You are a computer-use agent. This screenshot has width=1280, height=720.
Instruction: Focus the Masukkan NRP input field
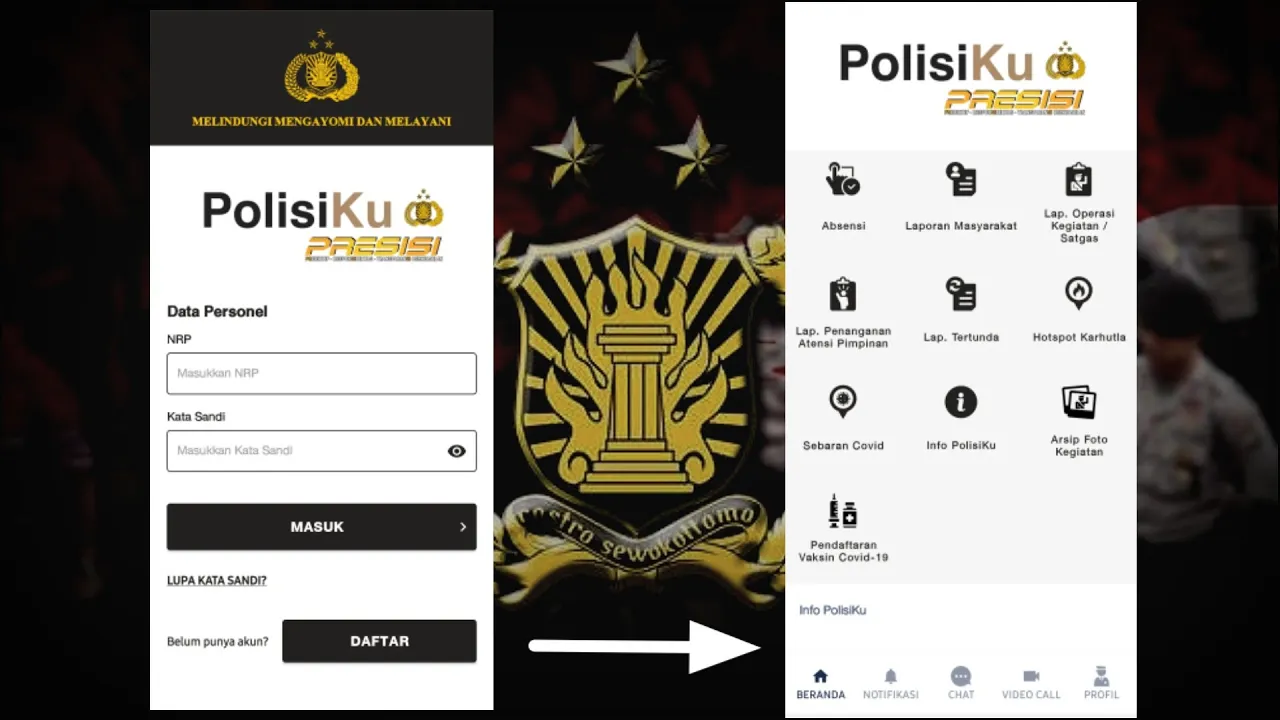click(x=322, y=373)
